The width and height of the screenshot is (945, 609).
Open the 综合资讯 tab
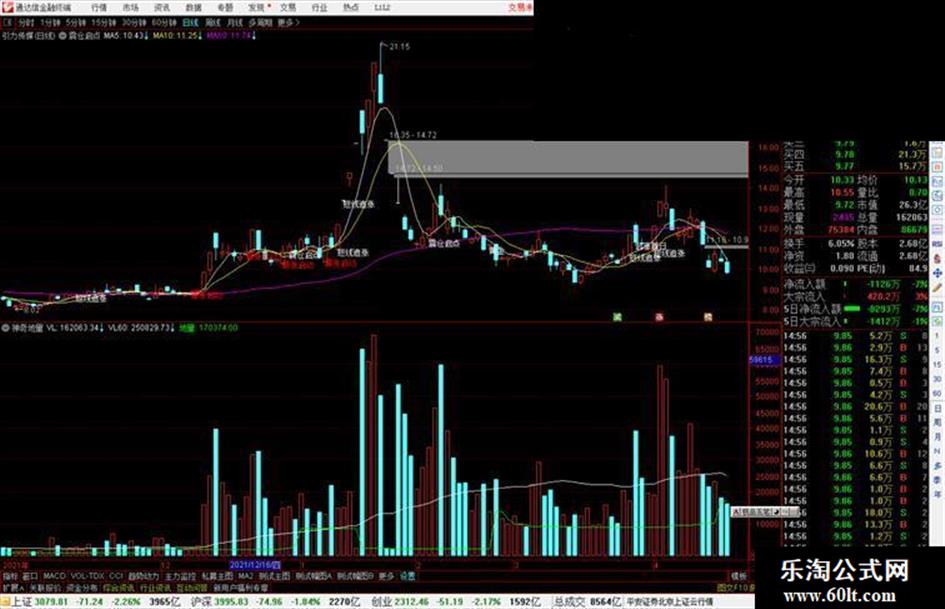(x=118, y=587)
